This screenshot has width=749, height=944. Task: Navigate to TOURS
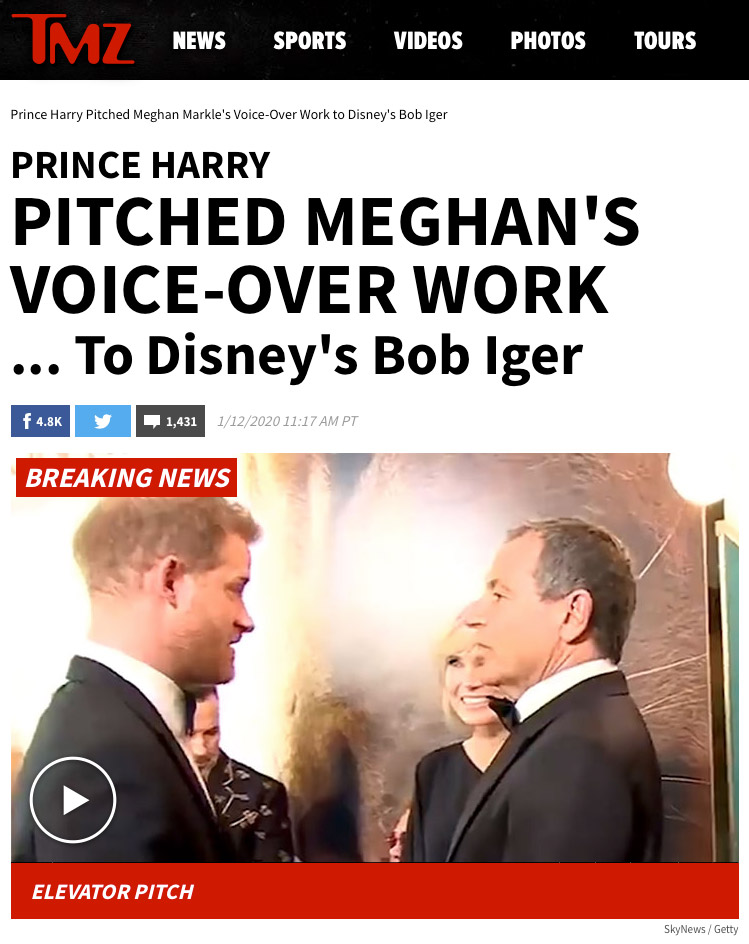[x=665, y=41]
